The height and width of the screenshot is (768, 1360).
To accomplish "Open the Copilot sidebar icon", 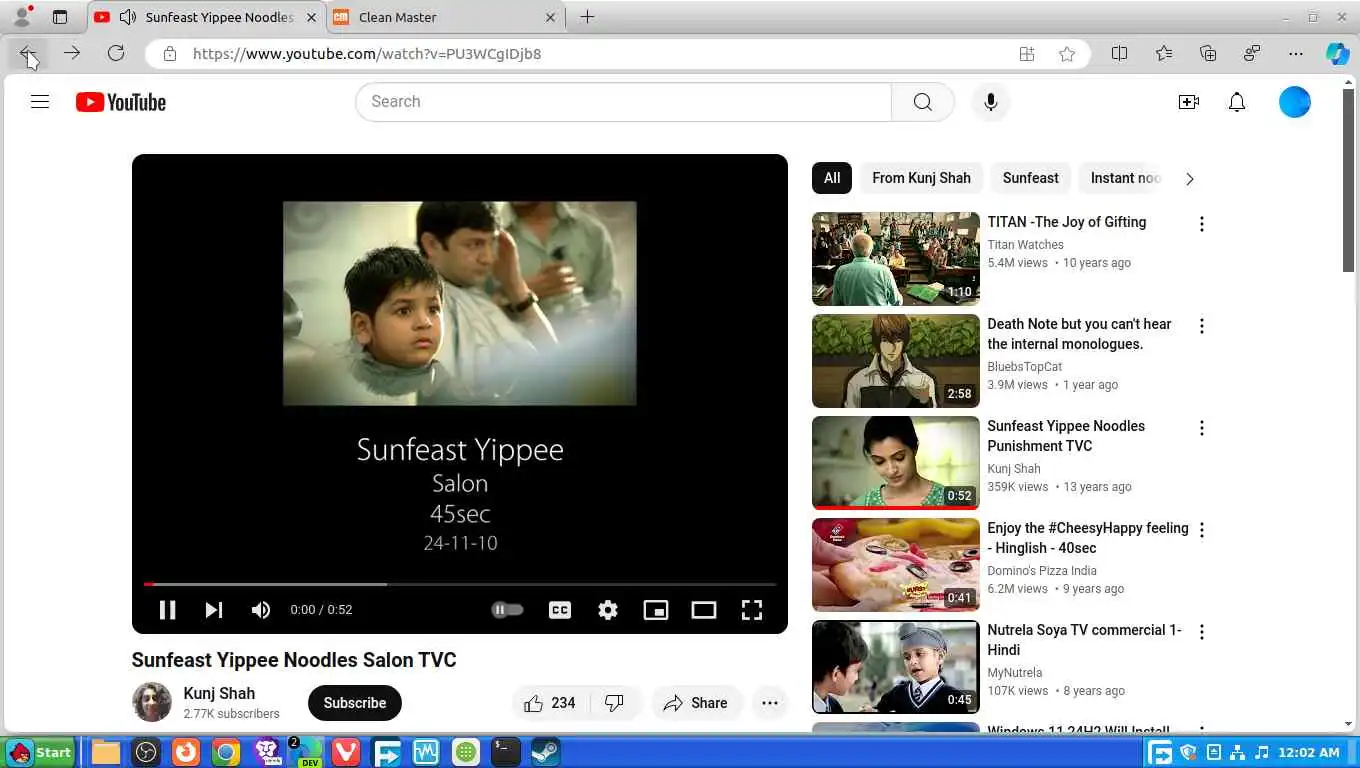I will click(x=1338, y=54).
